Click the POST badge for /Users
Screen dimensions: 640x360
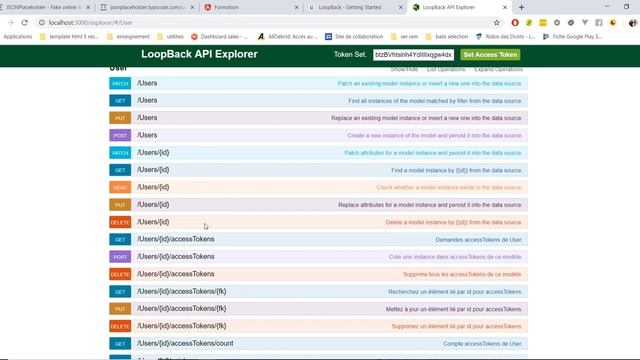tap(120, 136)
